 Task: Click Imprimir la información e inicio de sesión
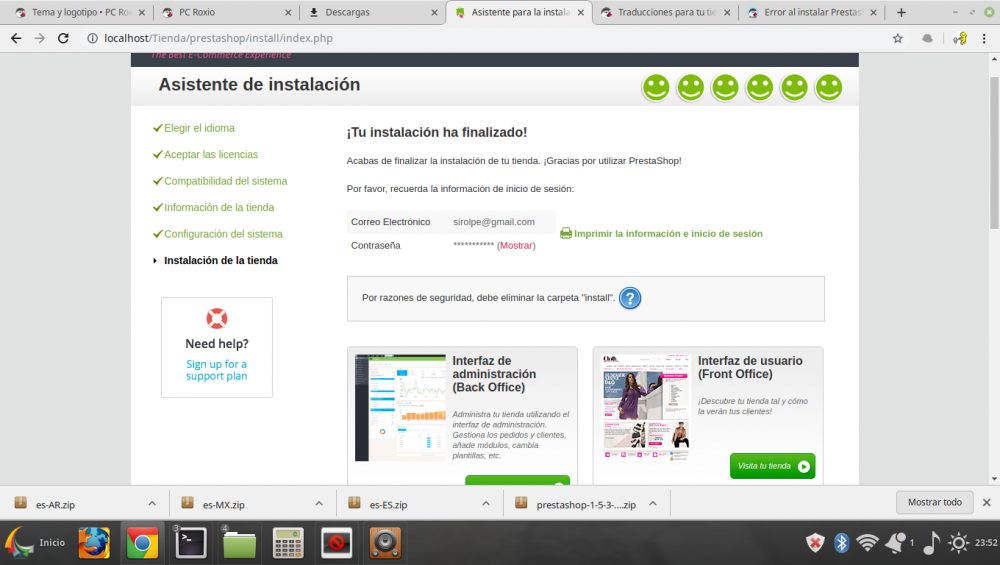pos(668,233)
